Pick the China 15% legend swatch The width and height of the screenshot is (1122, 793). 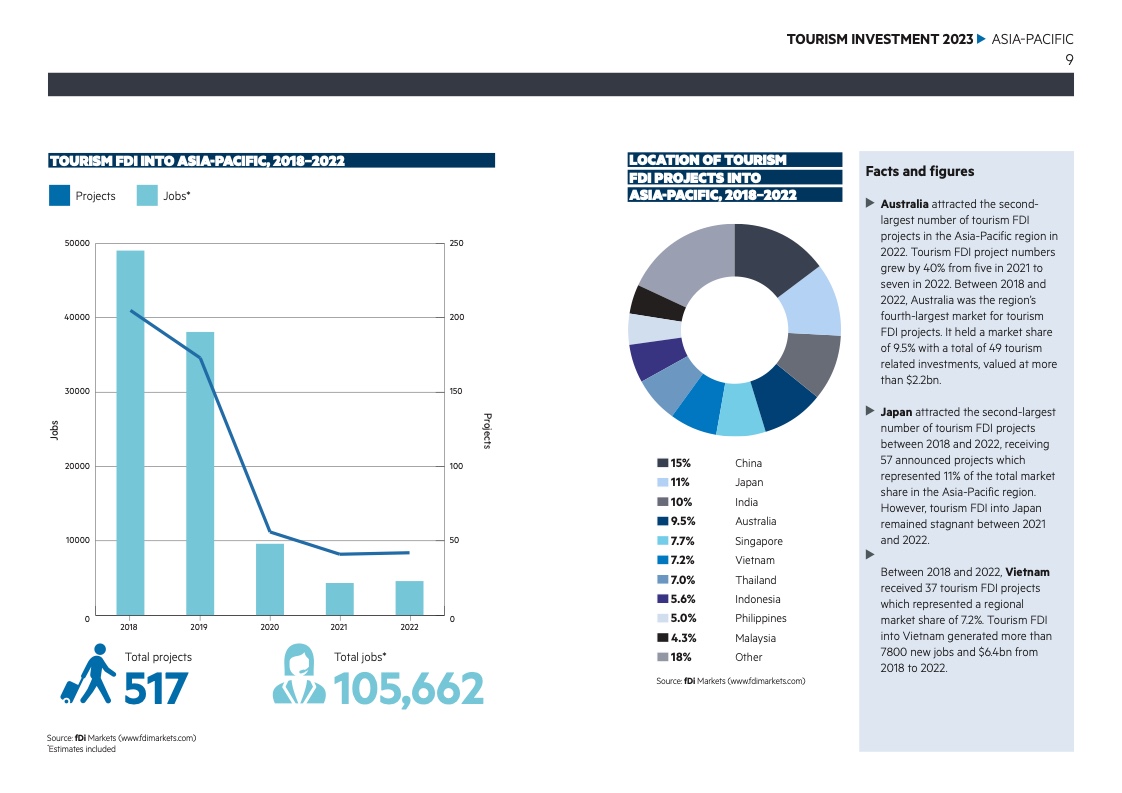(x=662, y=463)
